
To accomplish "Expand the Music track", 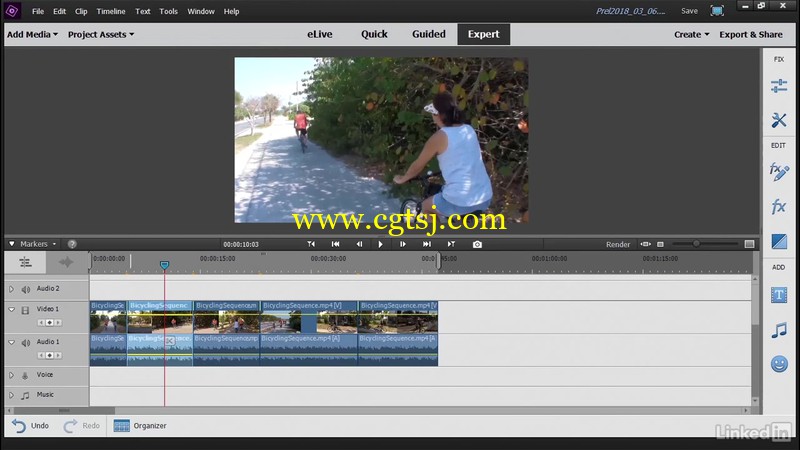I will pos(11,395).
